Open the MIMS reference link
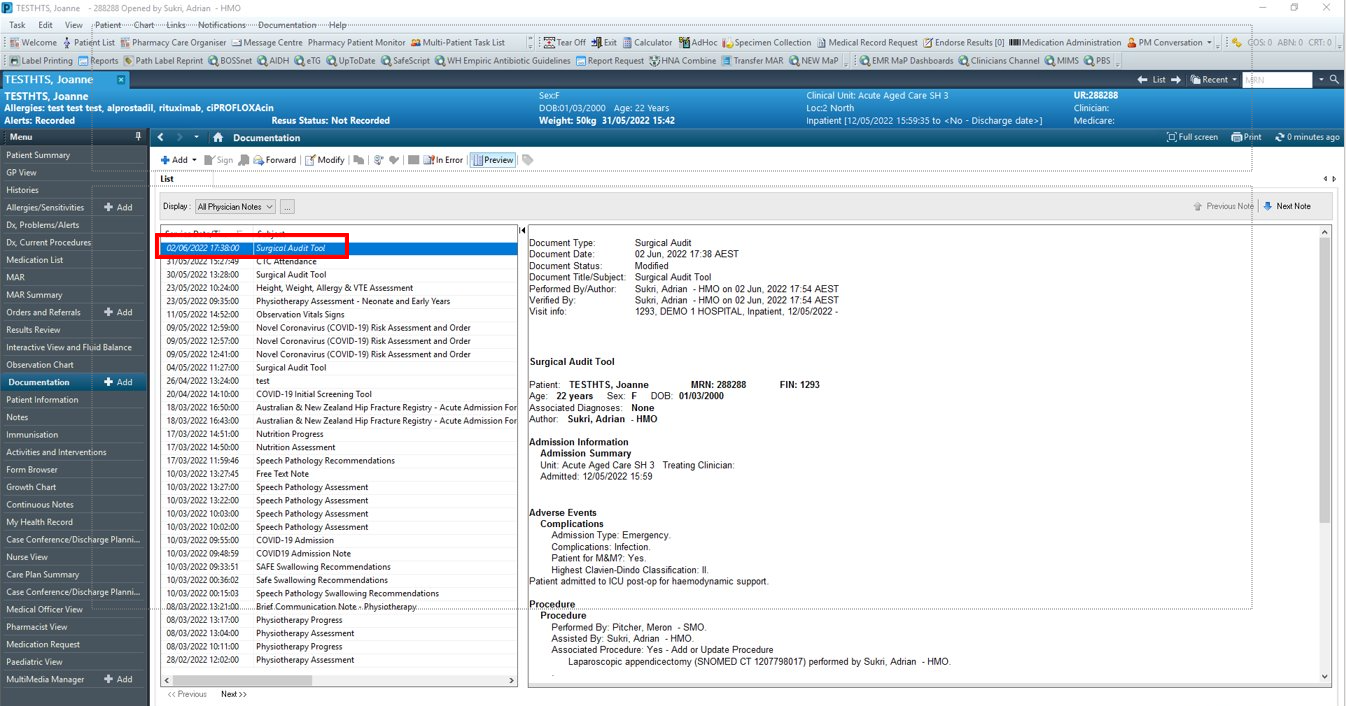The image size is (1346, 706). [1062, 61]
